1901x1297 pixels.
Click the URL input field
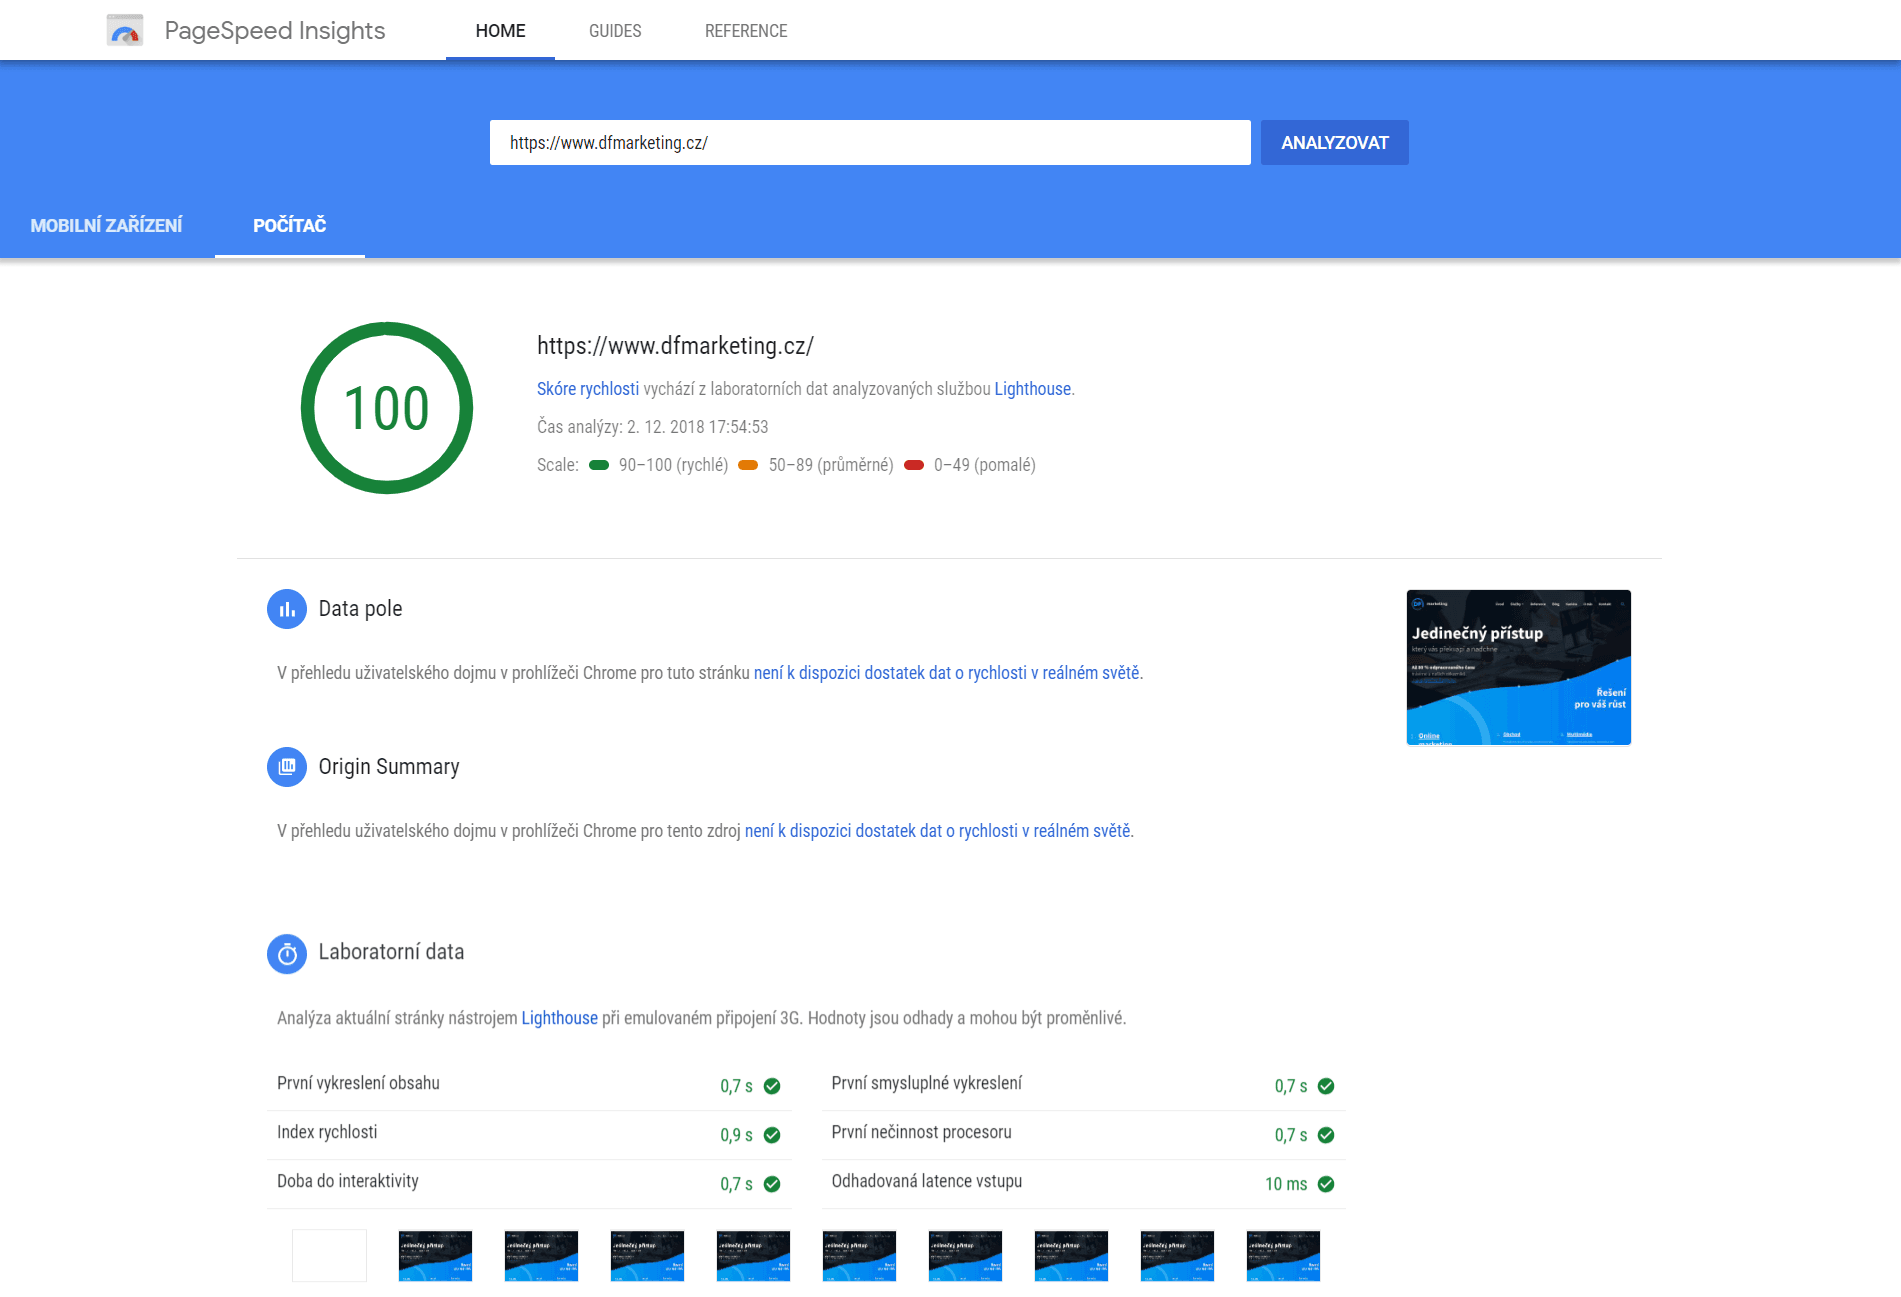point(869,143)
